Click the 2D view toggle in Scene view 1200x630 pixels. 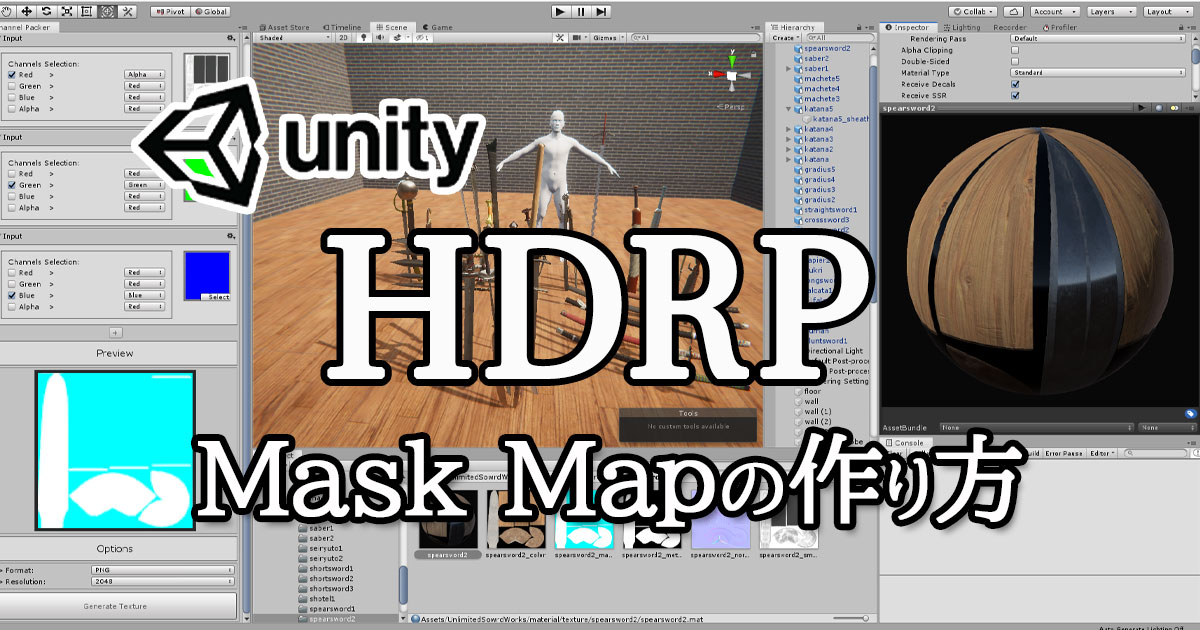tap(345, 36)
